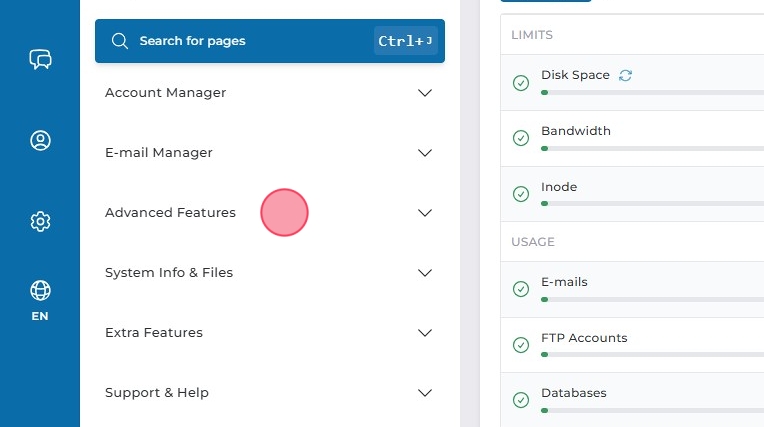This screenshot has height=427, width=764.
Task: Click the E-mails status check icon
Action: [521, 289]
